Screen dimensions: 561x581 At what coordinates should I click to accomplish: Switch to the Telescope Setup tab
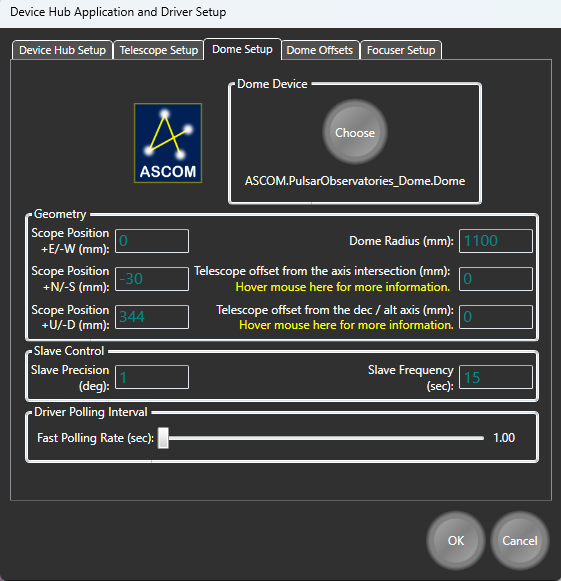tap(159, 50)
